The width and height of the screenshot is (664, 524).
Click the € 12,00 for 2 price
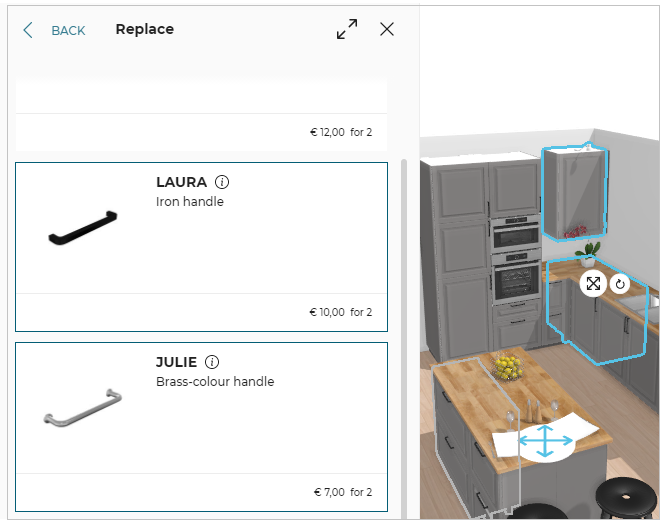pyautogui.click(x=341, y=132)
